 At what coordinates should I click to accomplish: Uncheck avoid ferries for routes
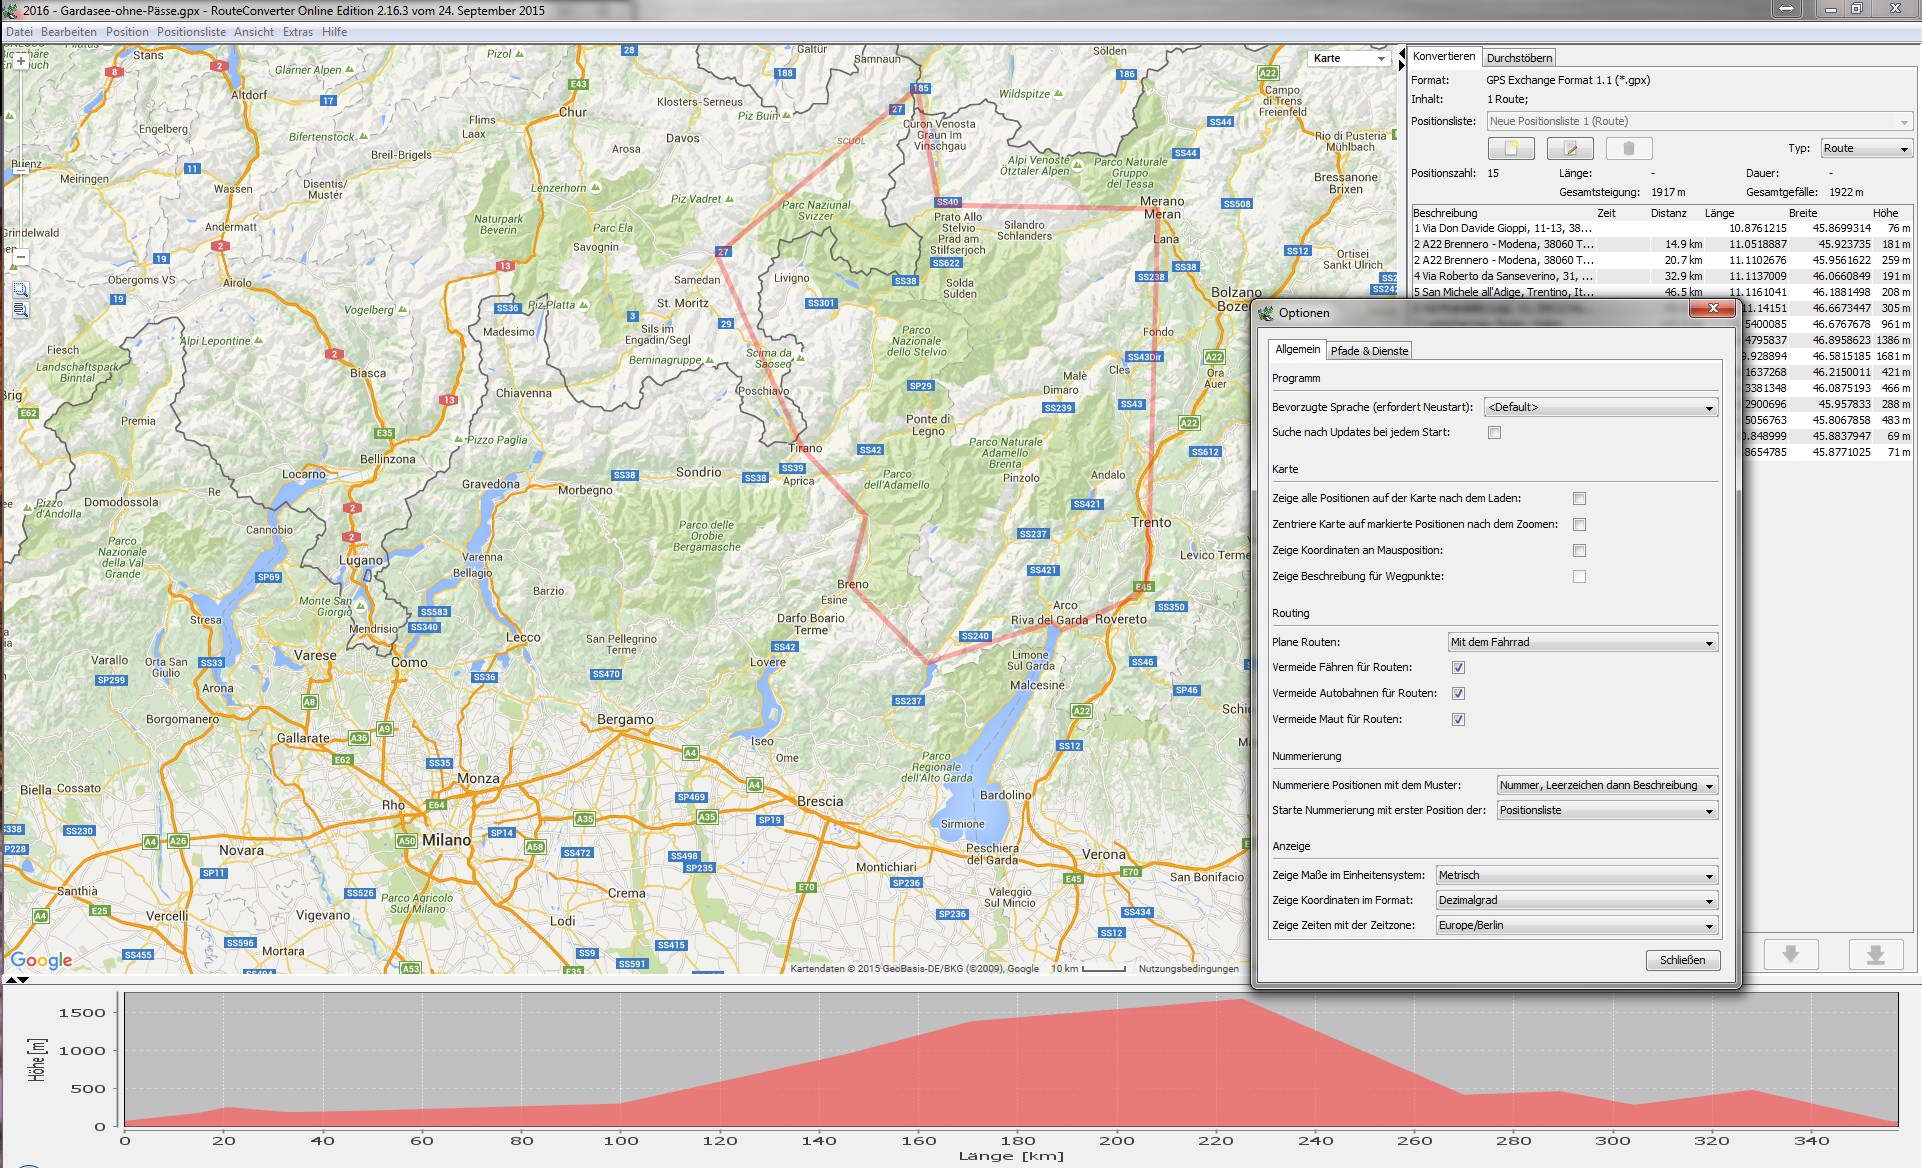tap(1458, 667)
